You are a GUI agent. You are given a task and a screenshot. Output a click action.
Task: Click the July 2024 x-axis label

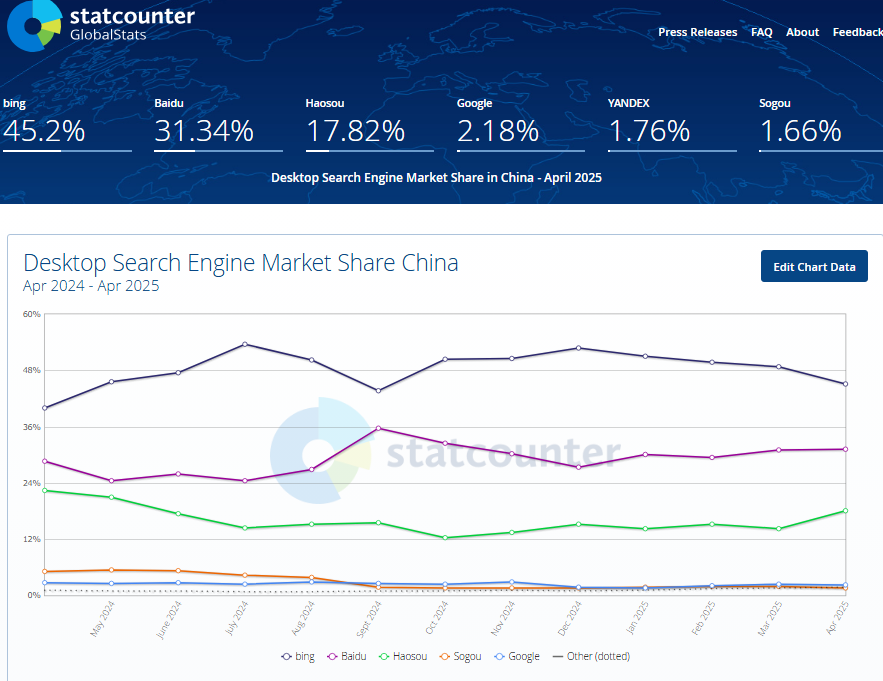pos(237,618)
